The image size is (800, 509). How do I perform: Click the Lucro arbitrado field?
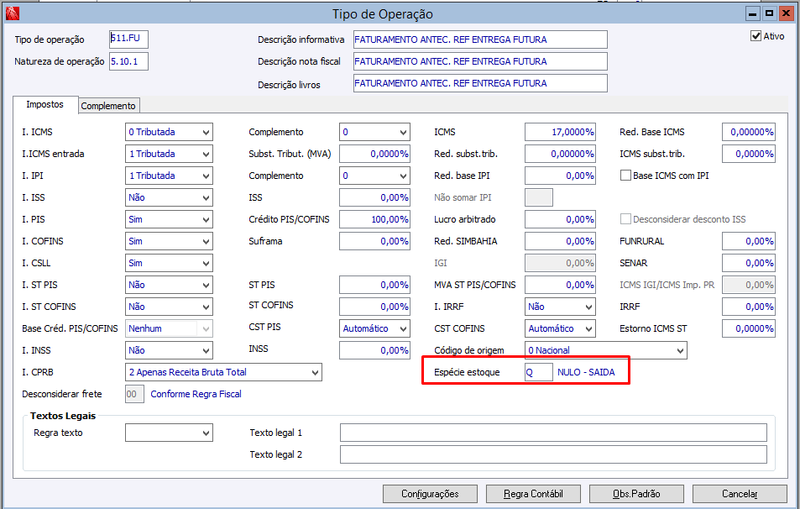click(560, 220)
